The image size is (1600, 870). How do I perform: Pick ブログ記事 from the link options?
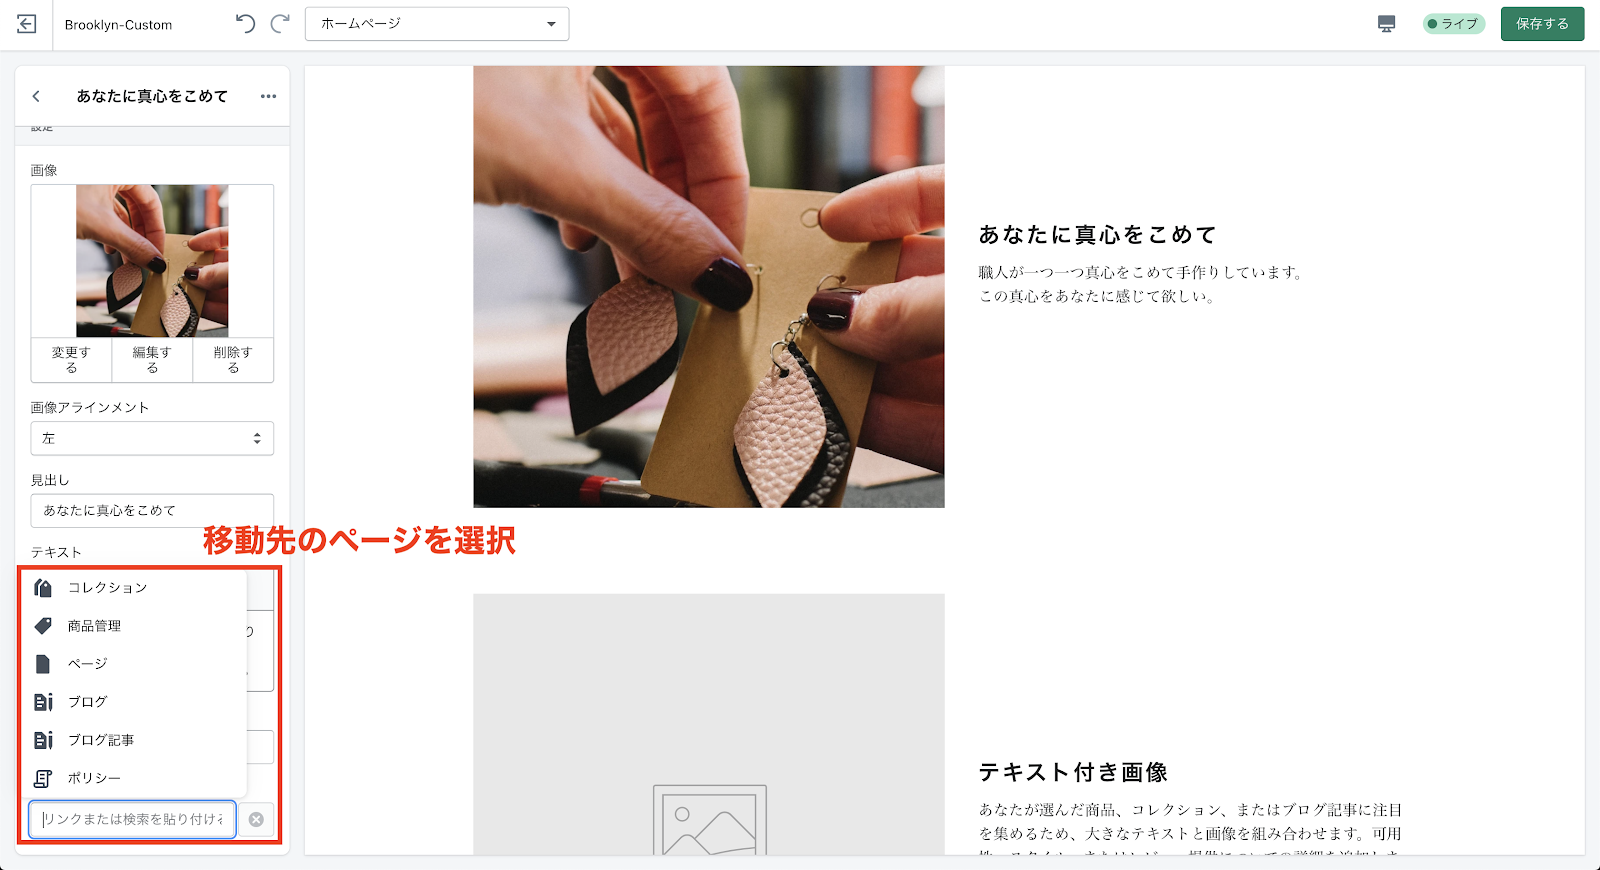(x=100, y=740)
